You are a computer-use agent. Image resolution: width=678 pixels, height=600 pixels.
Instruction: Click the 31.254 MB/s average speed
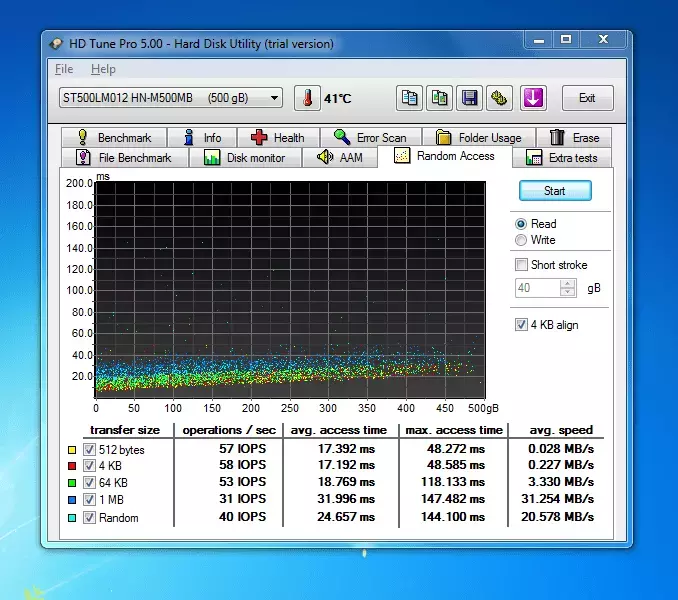click(x=557, y=499)
